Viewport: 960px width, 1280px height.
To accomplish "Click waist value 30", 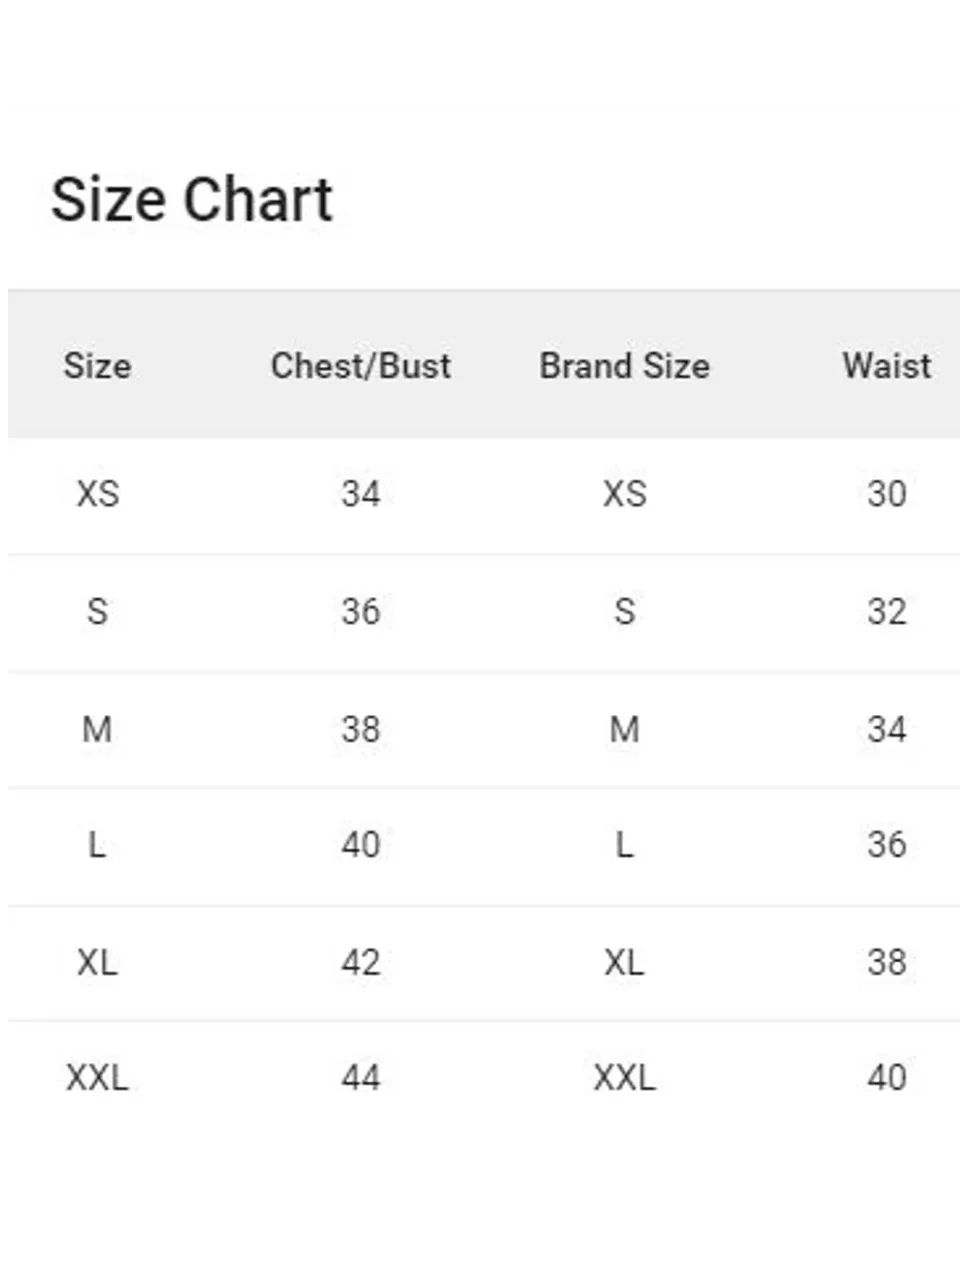I will 887,493.
